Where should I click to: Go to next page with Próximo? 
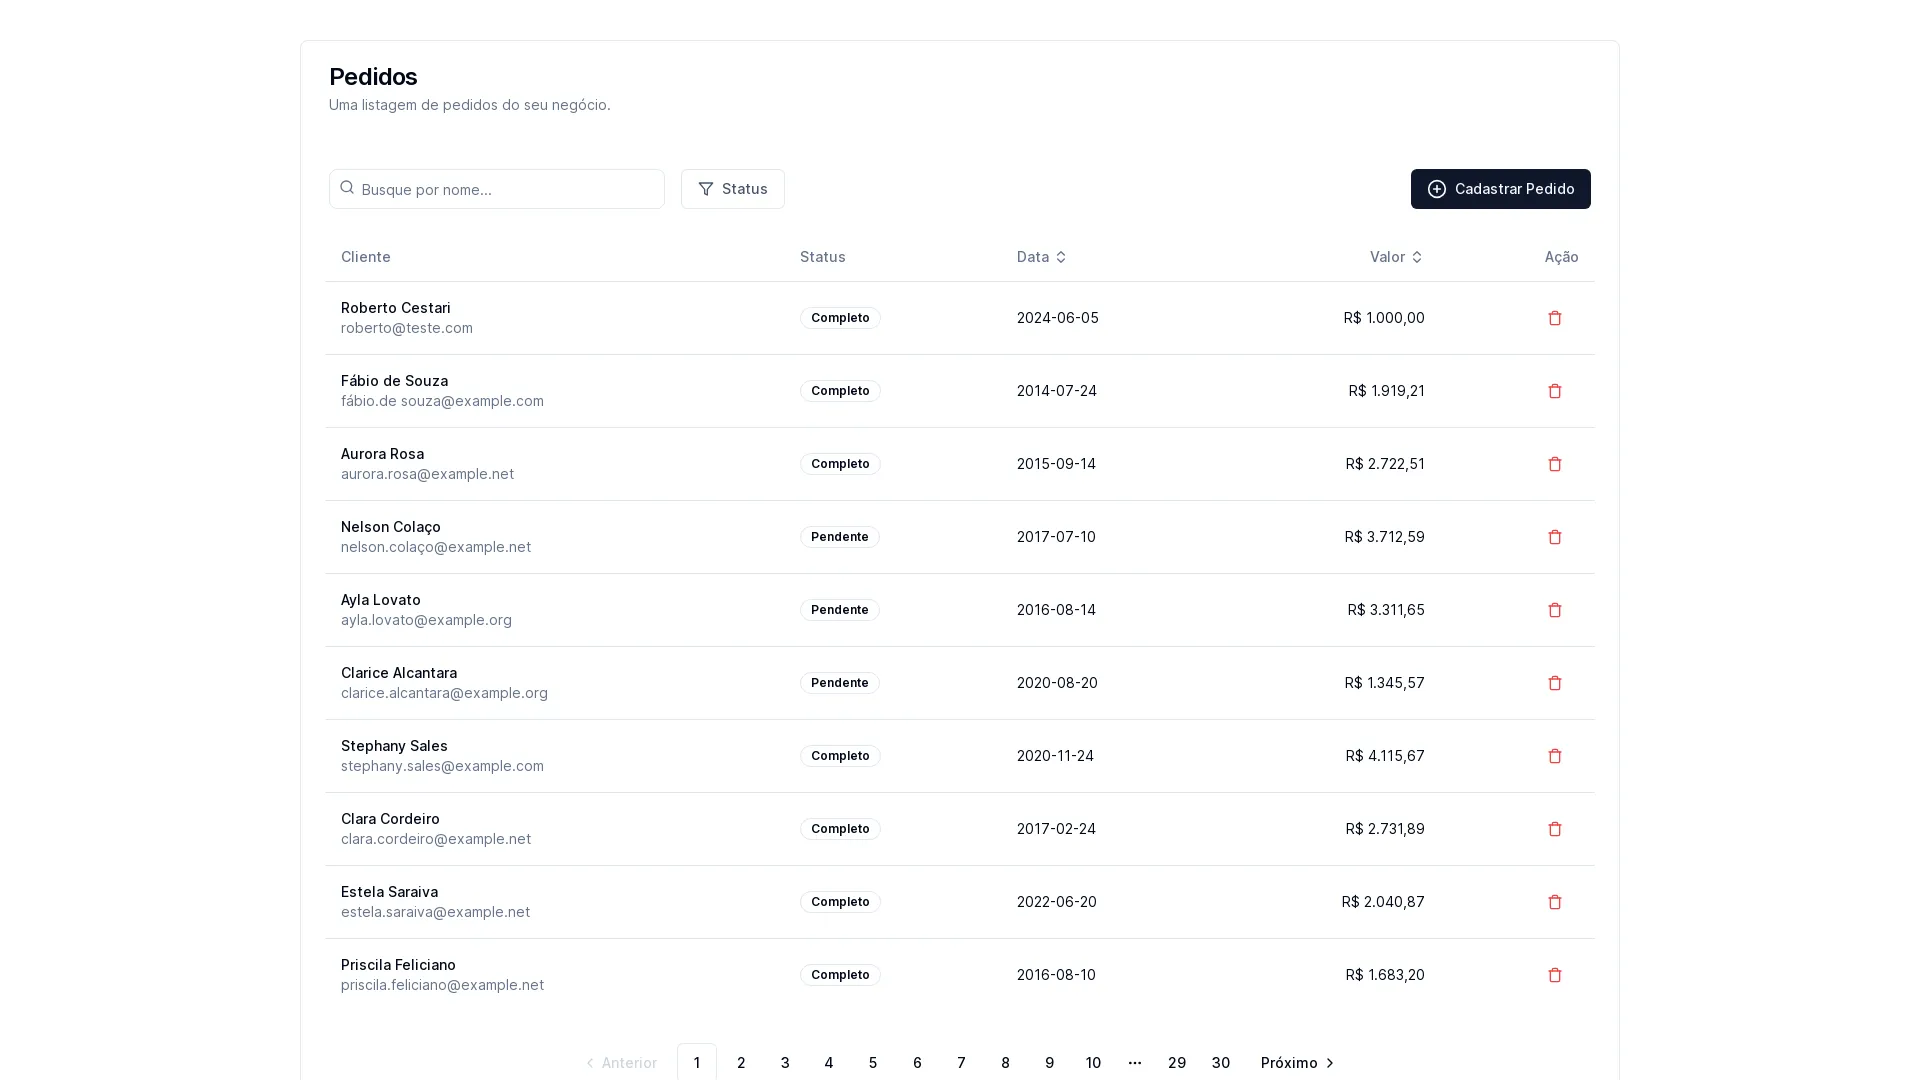click(1297, 1062)
